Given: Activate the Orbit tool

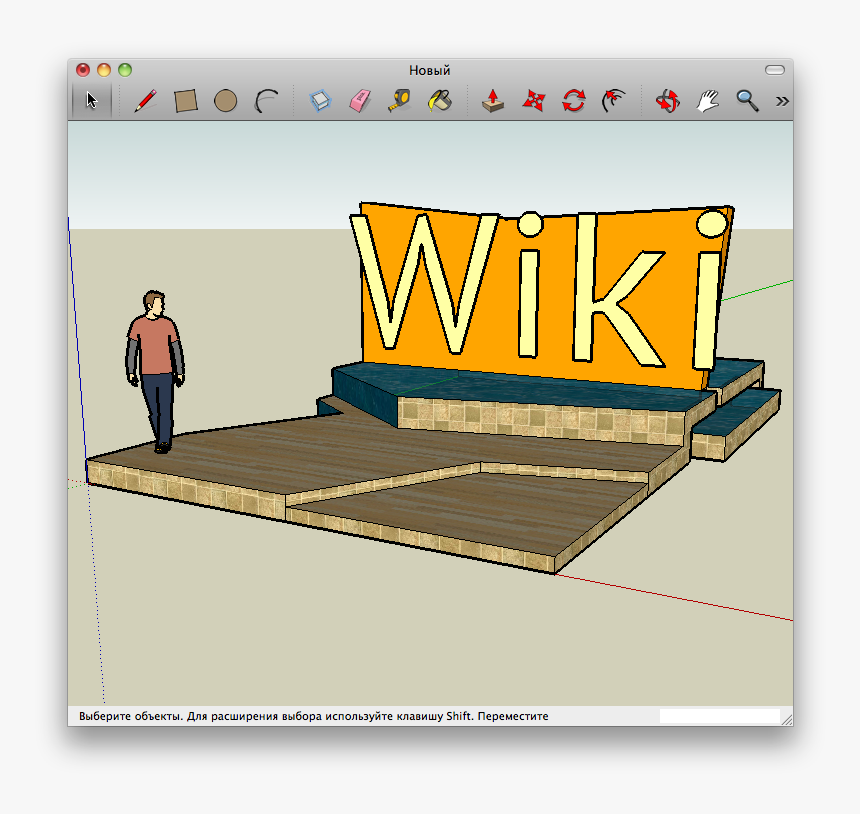Looking at the screenshot, I should 668,100.
